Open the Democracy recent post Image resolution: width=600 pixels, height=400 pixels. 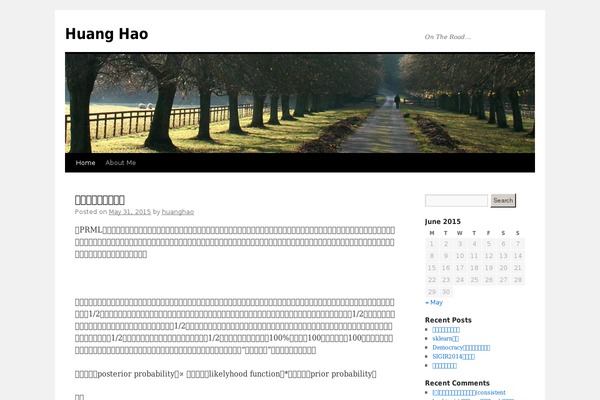pos(461,348)
